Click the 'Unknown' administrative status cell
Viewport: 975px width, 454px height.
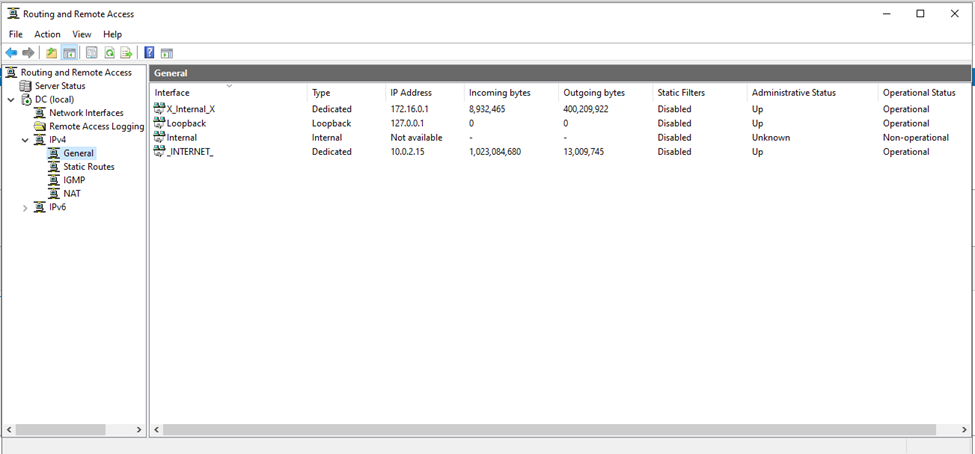pos(771,137)
